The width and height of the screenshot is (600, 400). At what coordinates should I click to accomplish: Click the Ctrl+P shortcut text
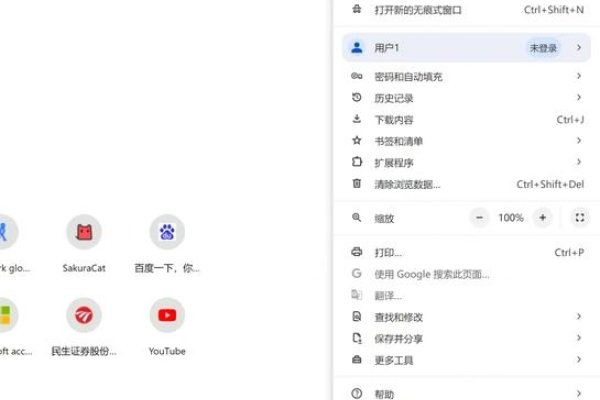(569, 252)
